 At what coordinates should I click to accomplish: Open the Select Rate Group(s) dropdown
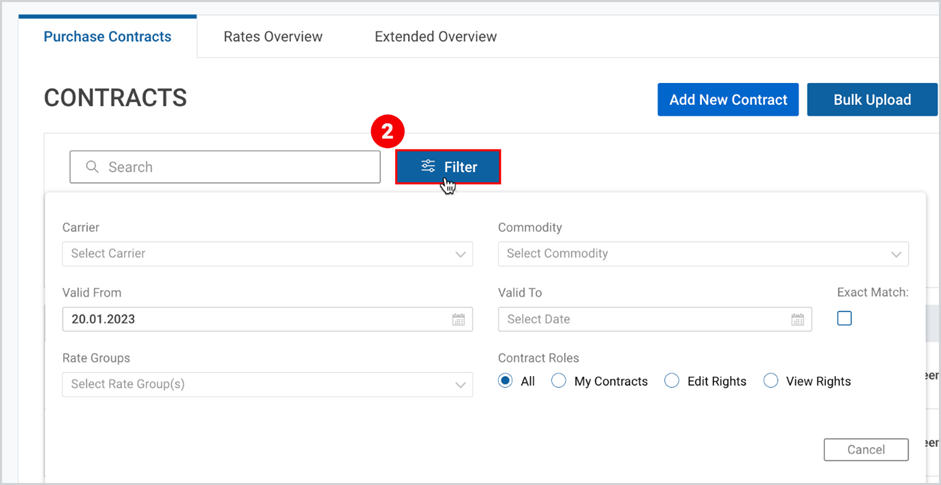[x=268, y=385]
